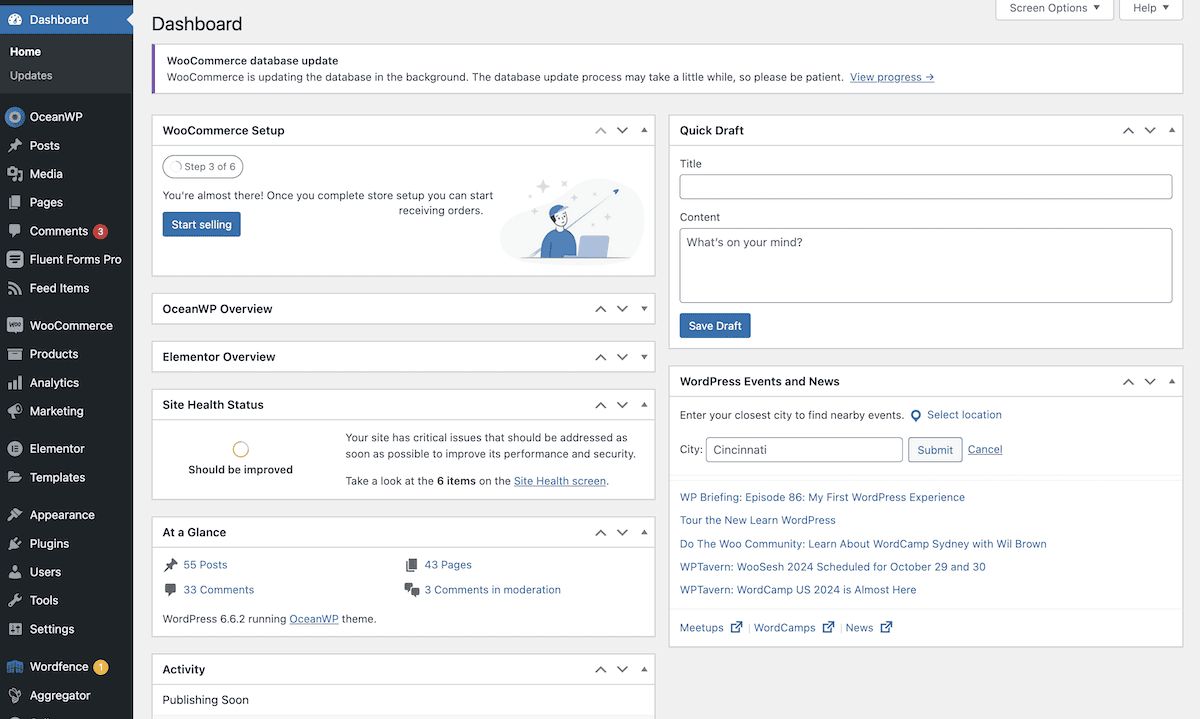Move At a Glance panel down
This screenshot has width=1200, height=719.
(x=622, y=532)
